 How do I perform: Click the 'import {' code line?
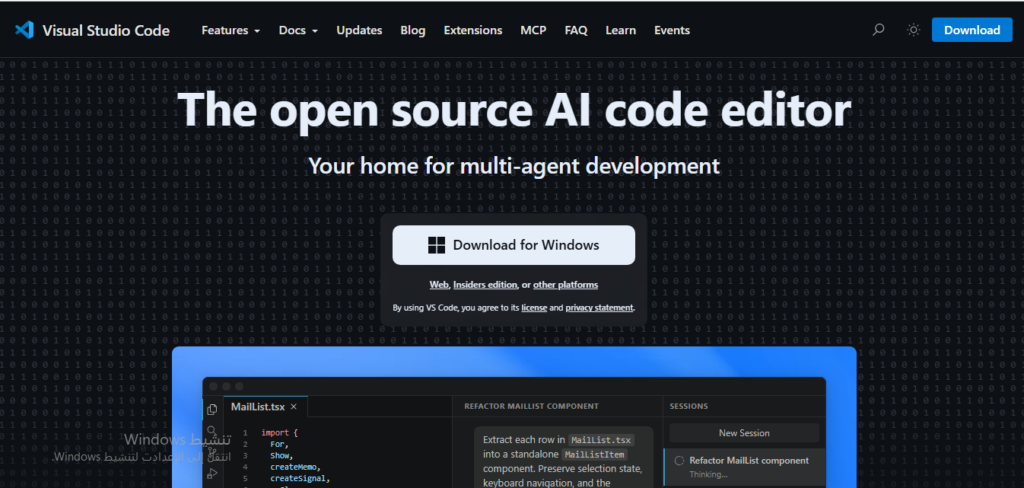[280, 432]
